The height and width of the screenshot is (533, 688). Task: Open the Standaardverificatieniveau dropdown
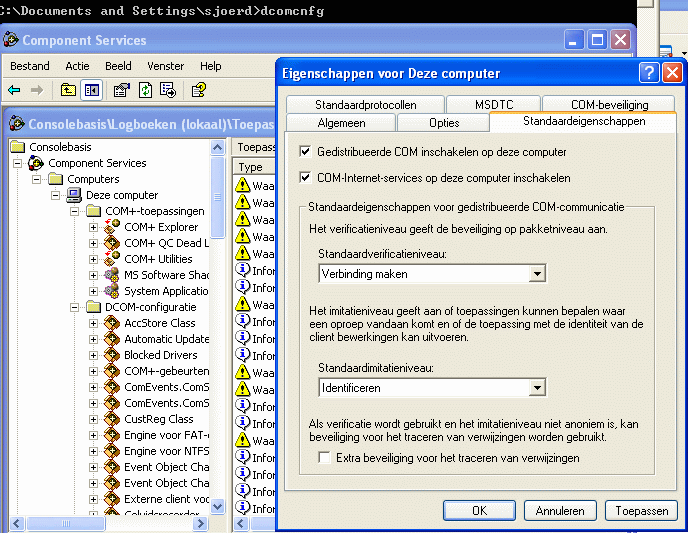(537, 274)
